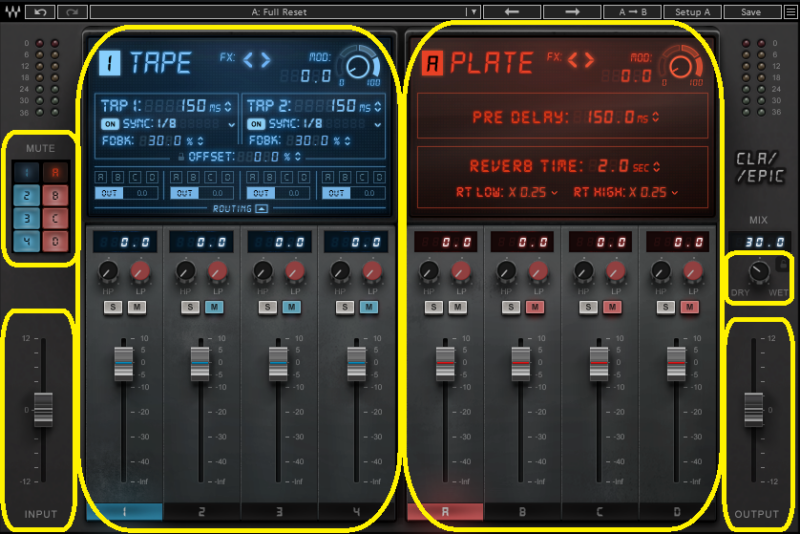800x534 pixels.
Task: Click the Mix value display field
Action: (x=758, y=241)
